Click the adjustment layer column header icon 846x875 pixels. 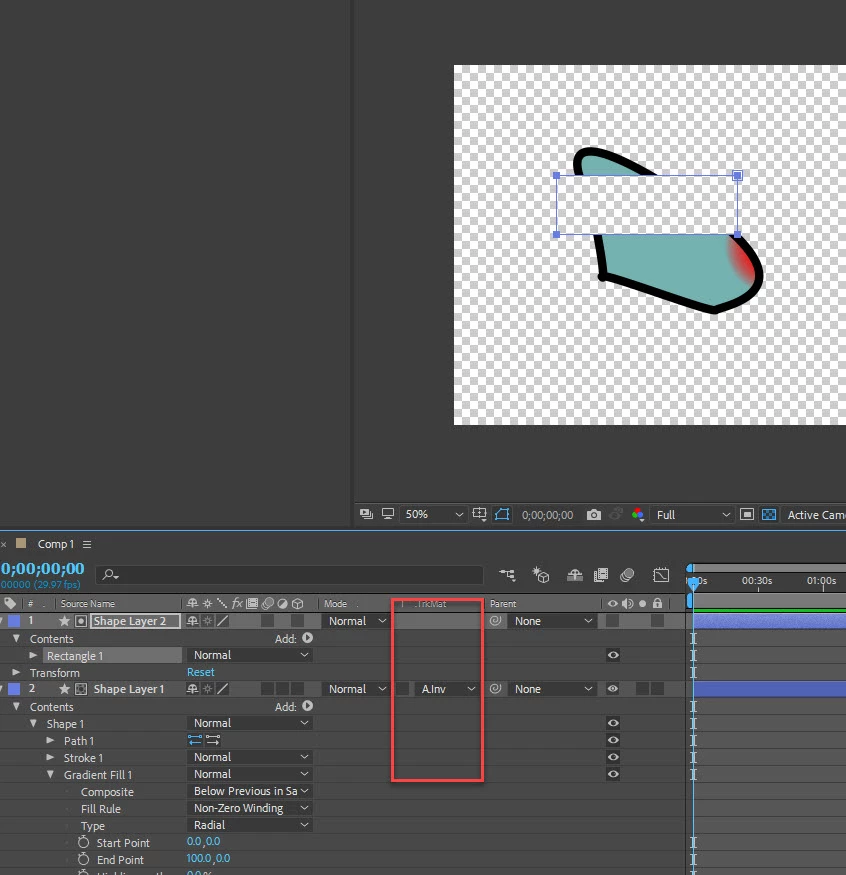tap(282, 603)
